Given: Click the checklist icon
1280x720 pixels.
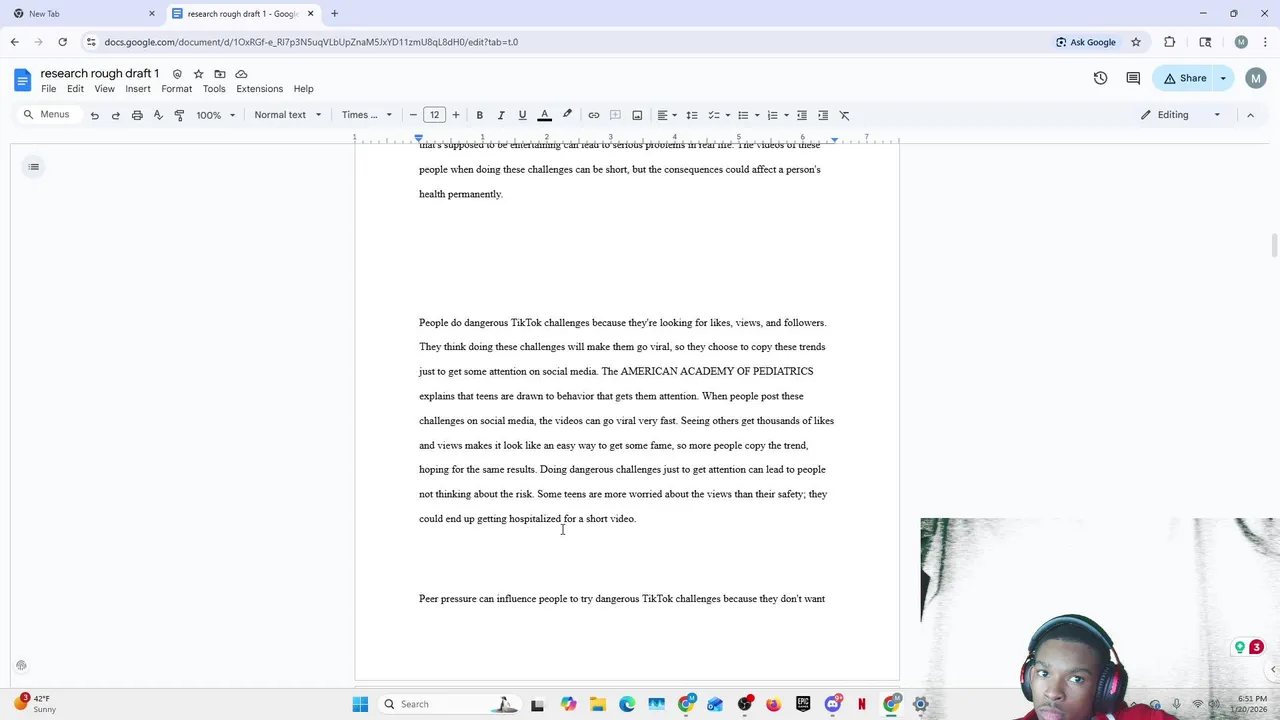Looking at the screenshot, I should tap(713, 115).
